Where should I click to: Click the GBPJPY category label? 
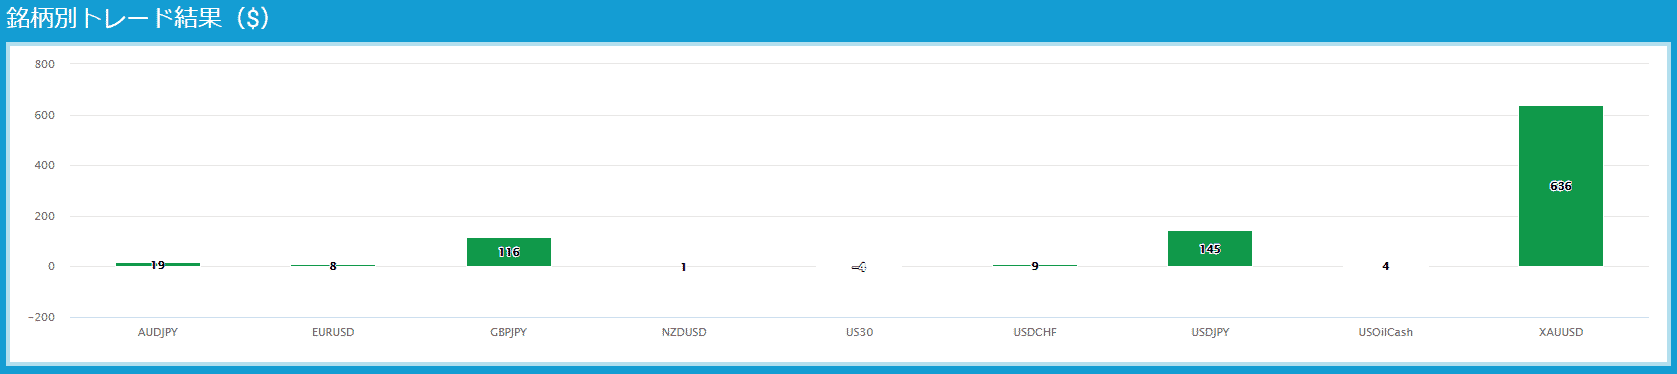509,332
